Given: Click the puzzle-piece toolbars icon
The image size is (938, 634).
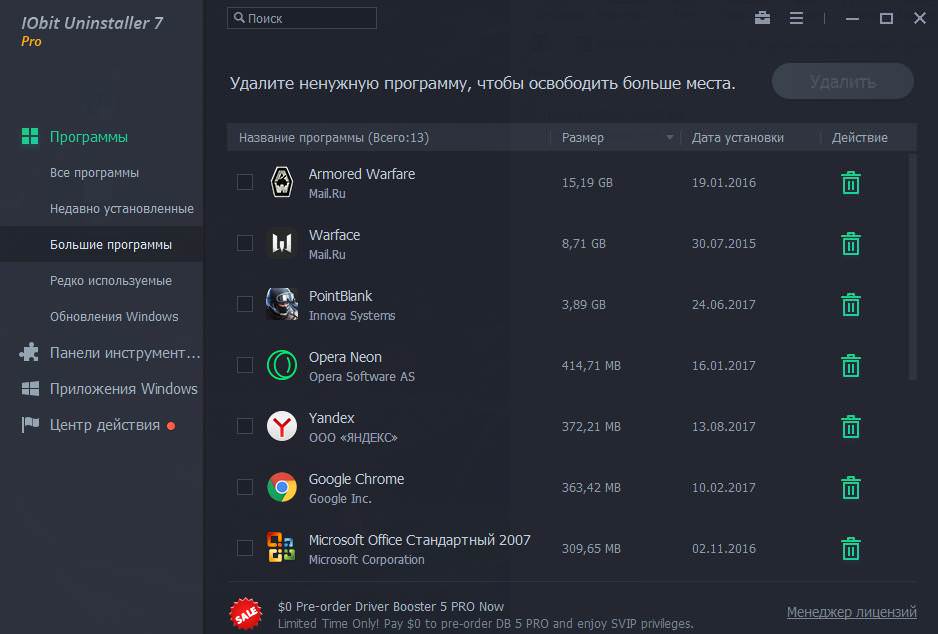Looking at the screenshot, I should tap(29, 352).
